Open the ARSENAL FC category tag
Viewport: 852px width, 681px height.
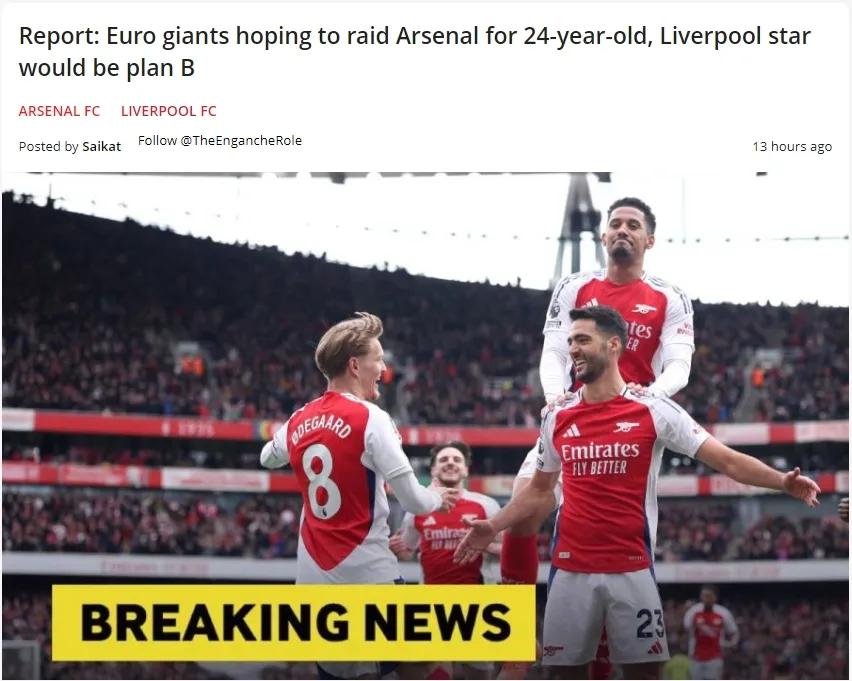coord(59,111)
